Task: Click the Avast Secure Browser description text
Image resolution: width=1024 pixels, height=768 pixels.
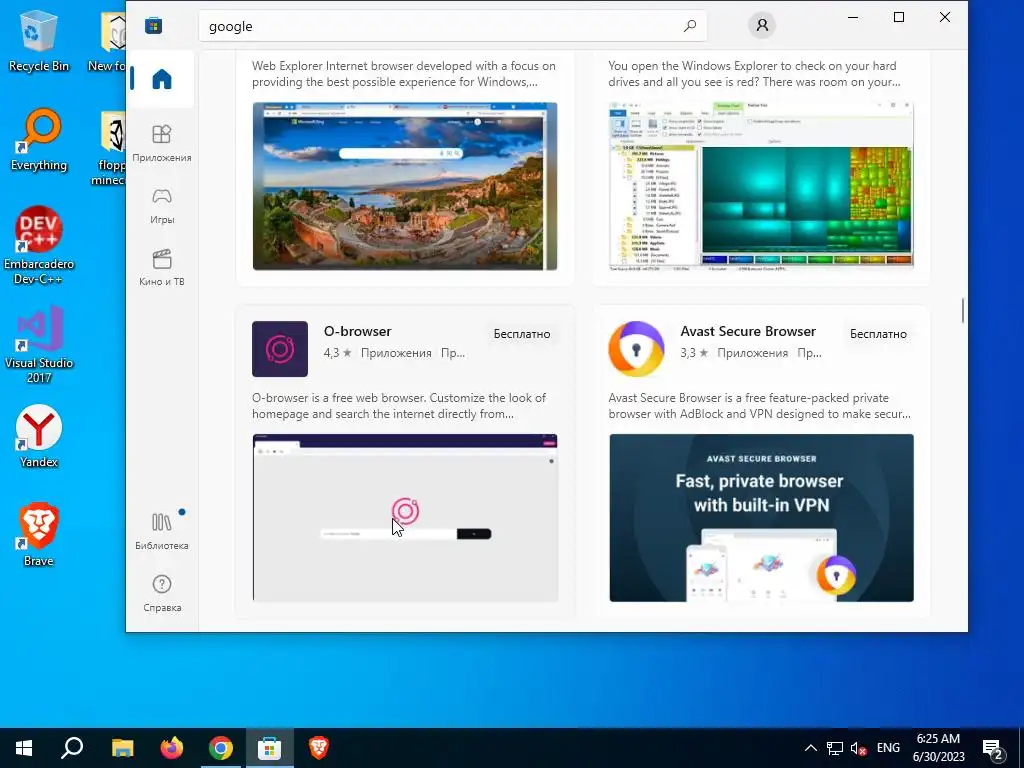Action: coord(759,406)
